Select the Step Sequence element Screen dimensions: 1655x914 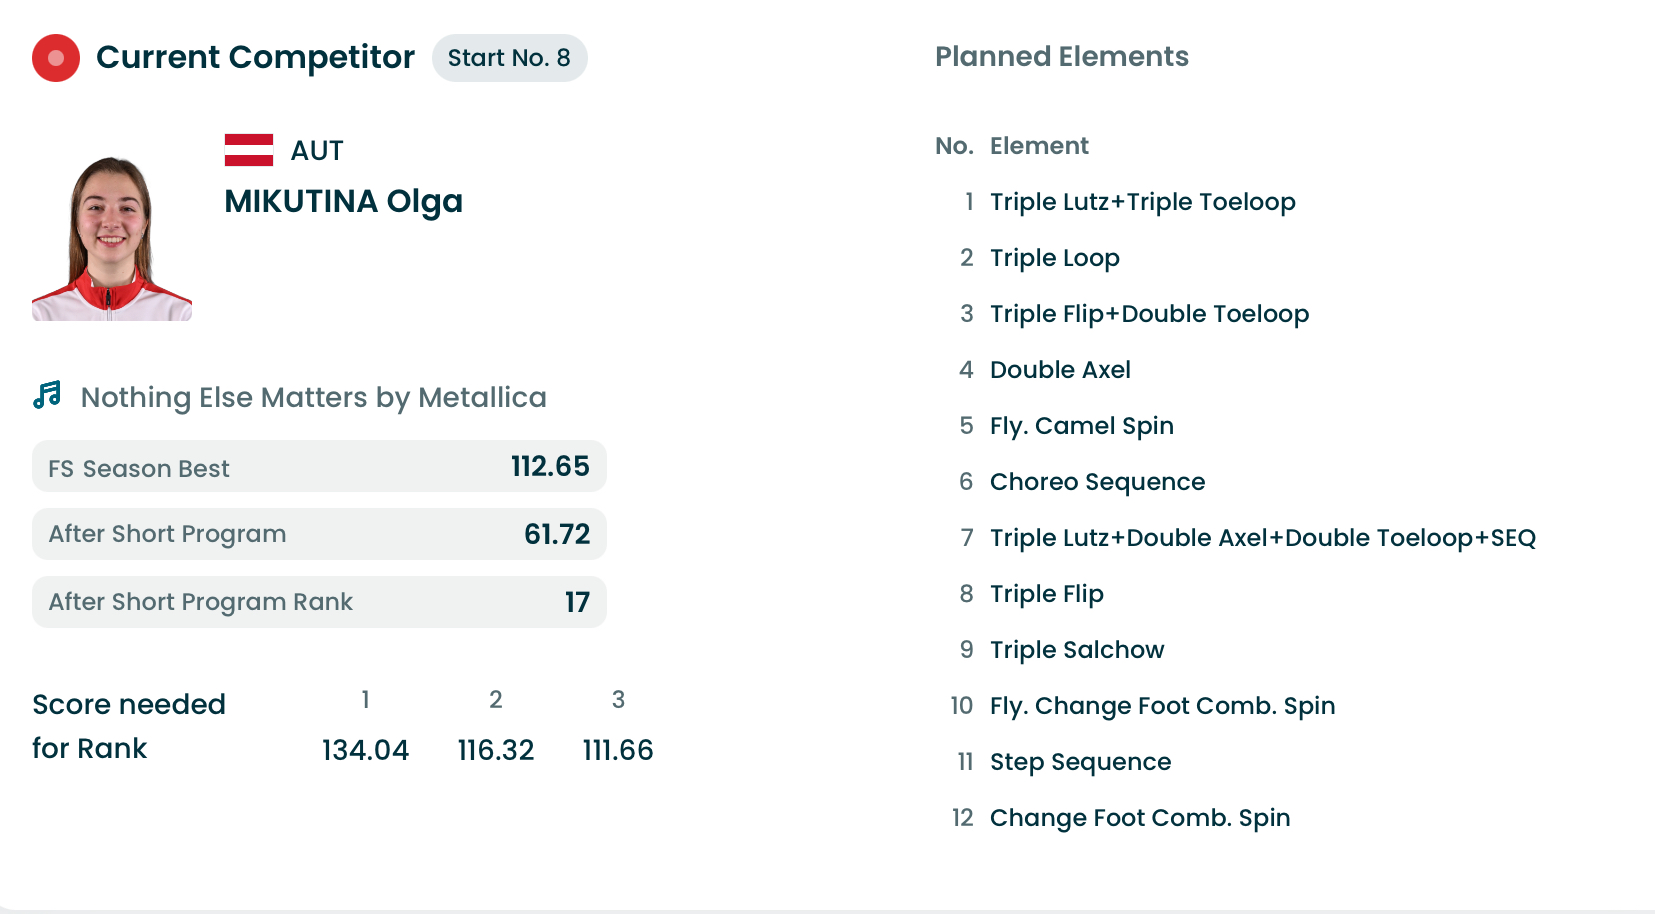[1080, 762]
